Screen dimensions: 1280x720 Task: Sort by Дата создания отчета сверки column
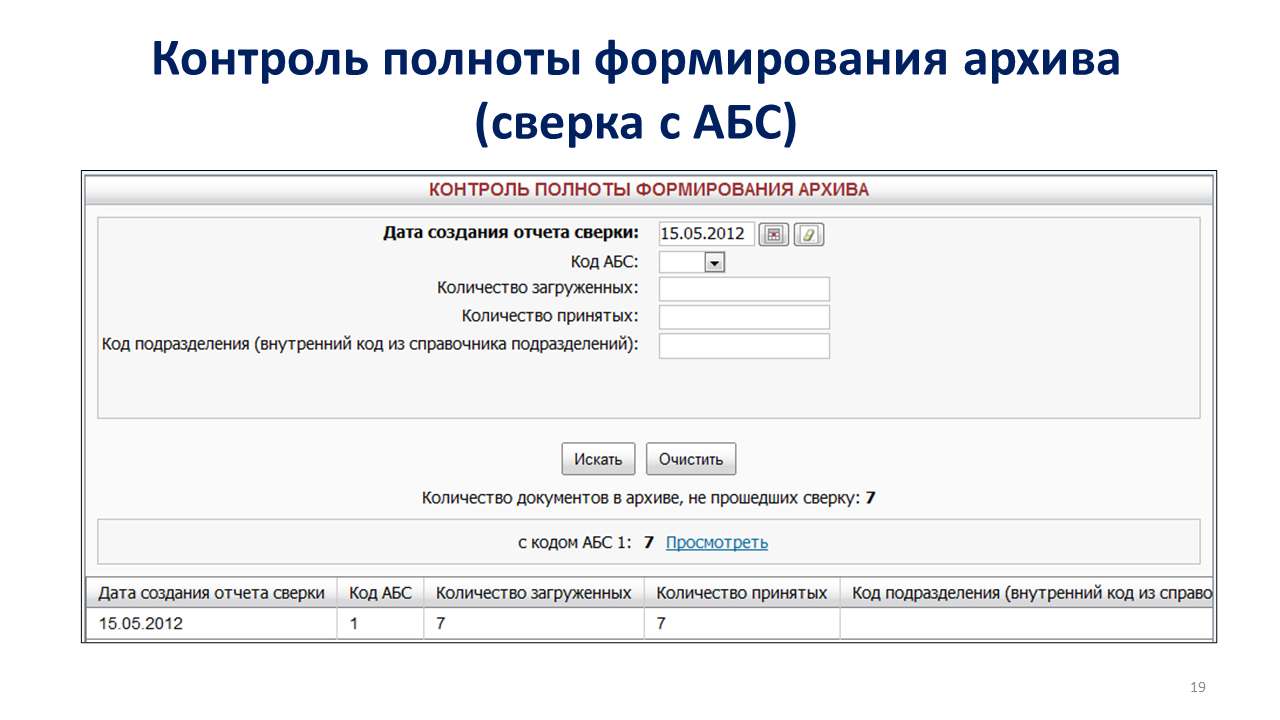pos(211,593)
